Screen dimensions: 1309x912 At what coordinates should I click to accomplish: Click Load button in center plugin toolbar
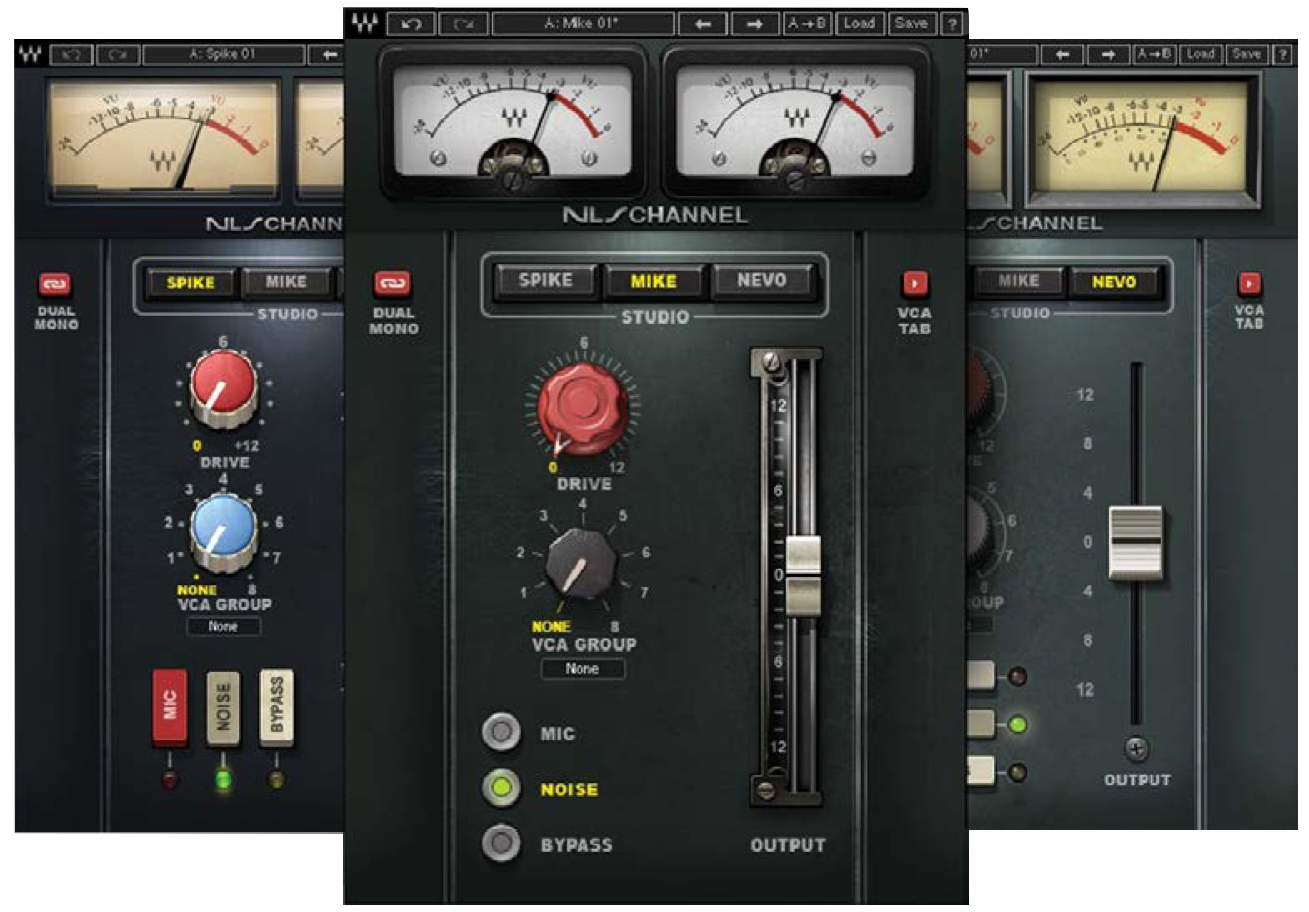859,23
